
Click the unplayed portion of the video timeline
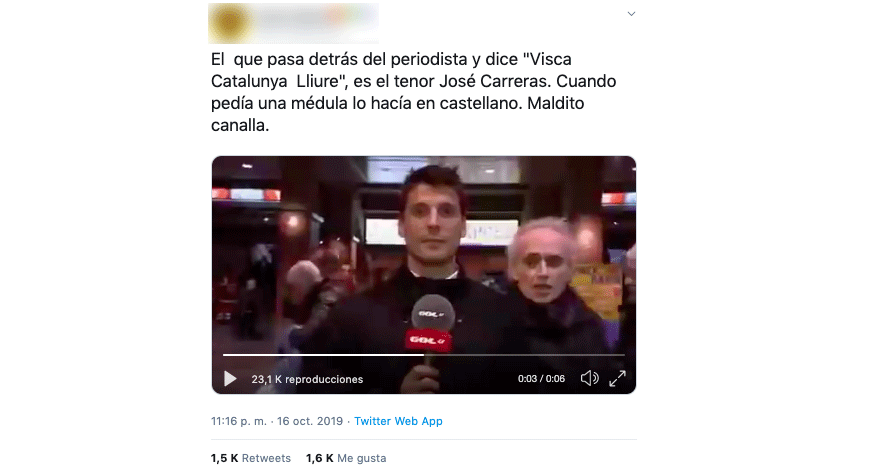[524, 355]
